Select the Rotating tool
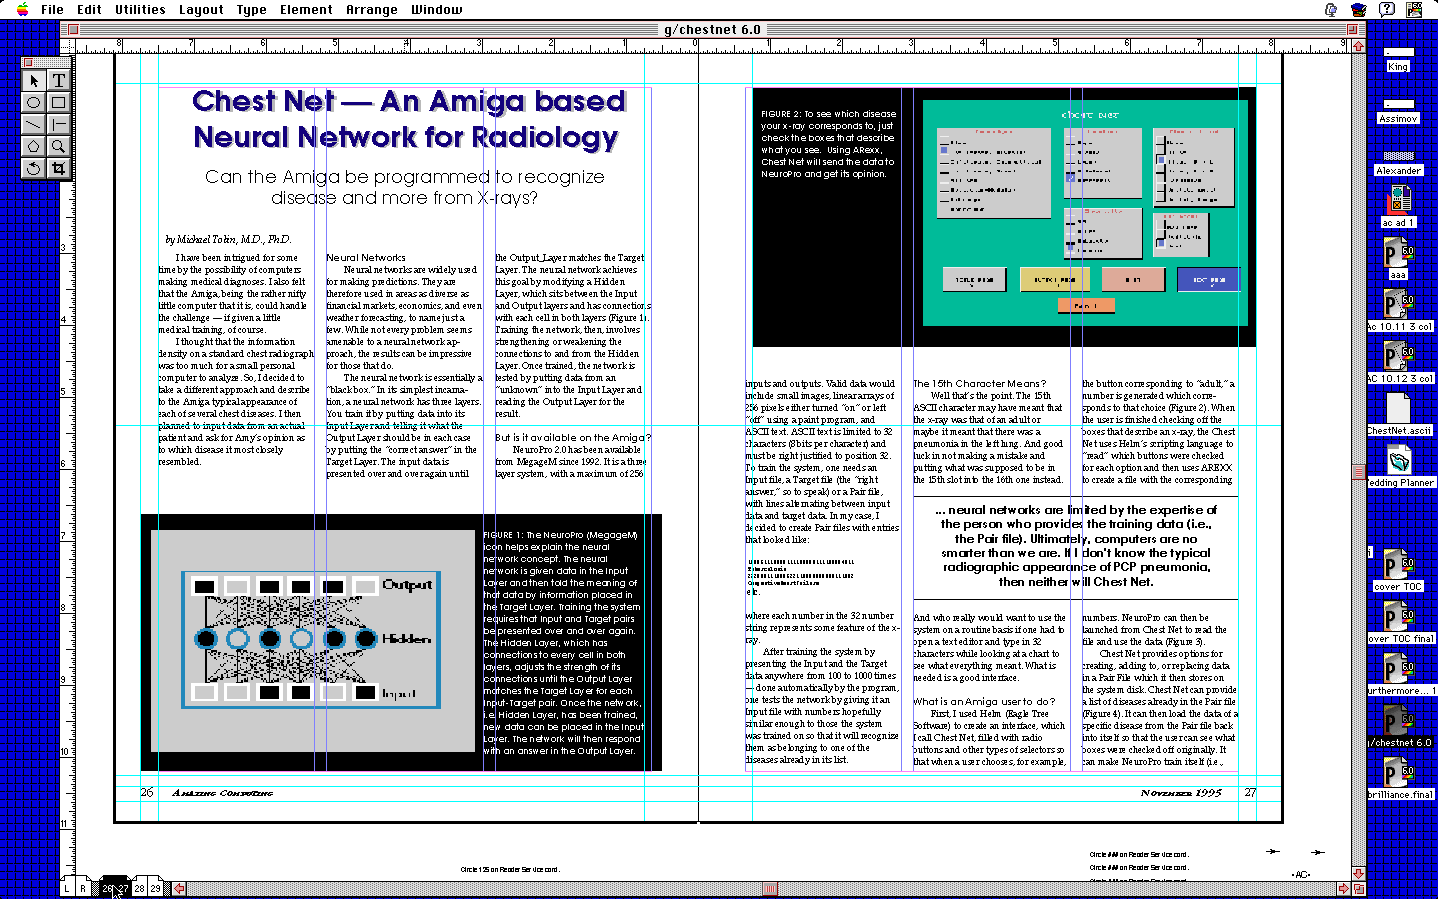 click(33, 168)
